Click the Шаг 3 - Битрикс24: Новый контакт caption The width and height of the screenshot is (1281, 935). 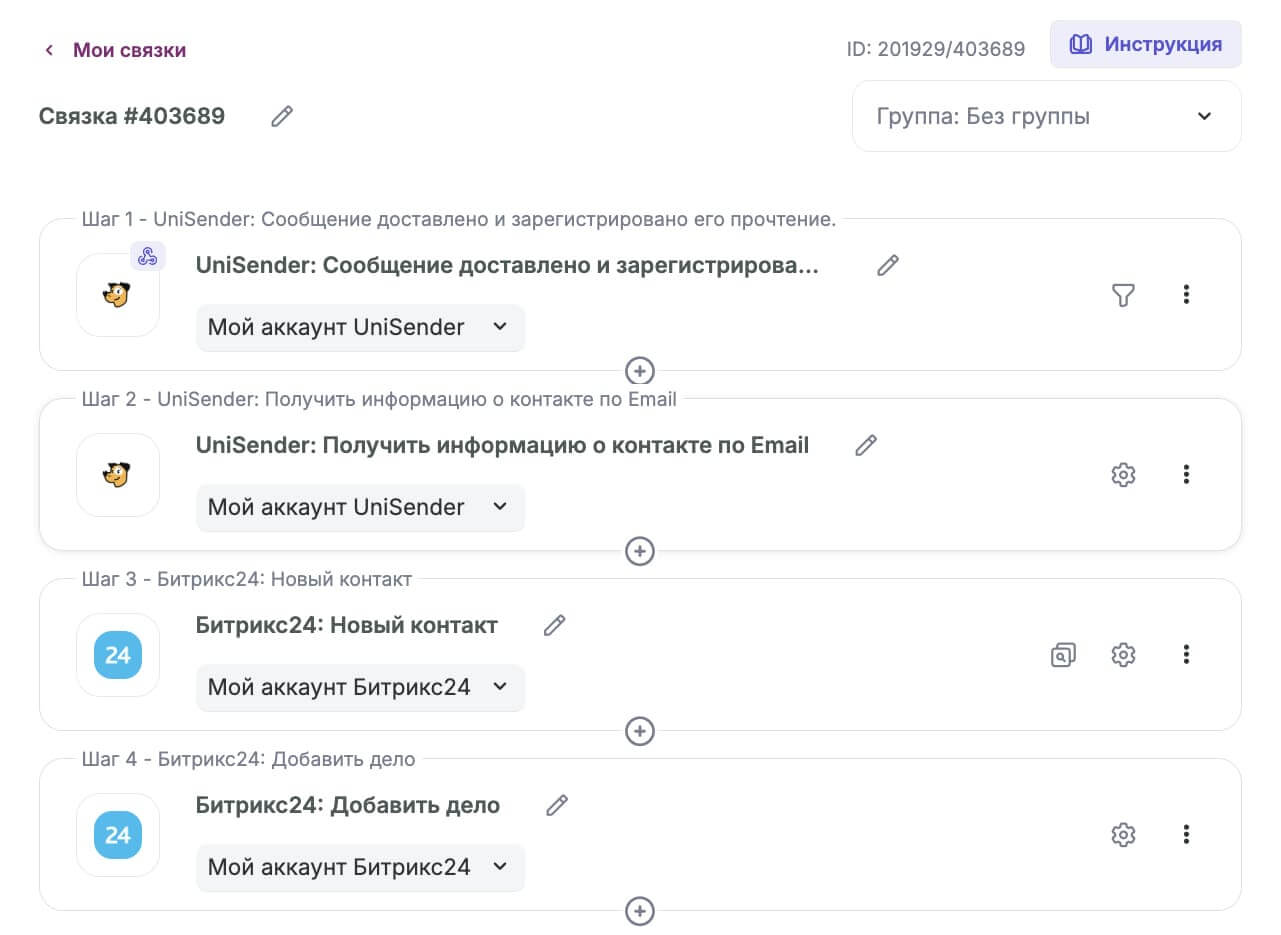tap(247, 579)
